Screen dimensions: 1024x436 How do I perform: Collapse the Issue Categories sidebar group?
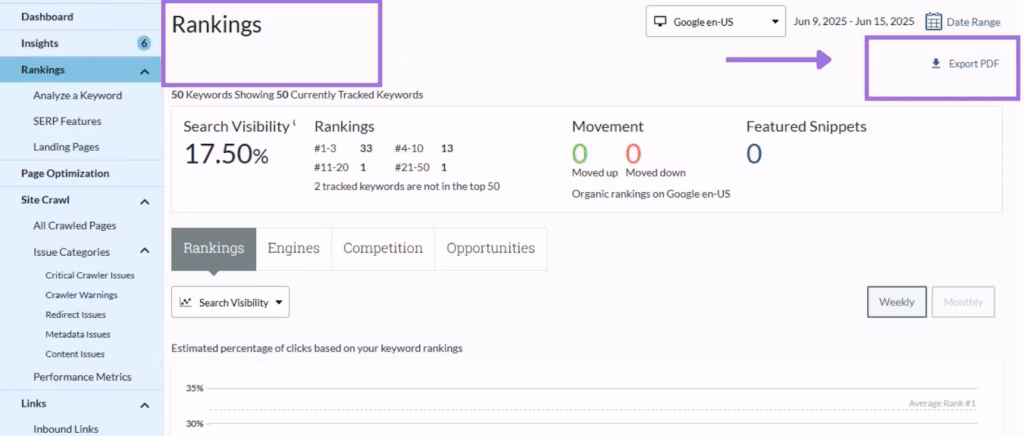144,252
